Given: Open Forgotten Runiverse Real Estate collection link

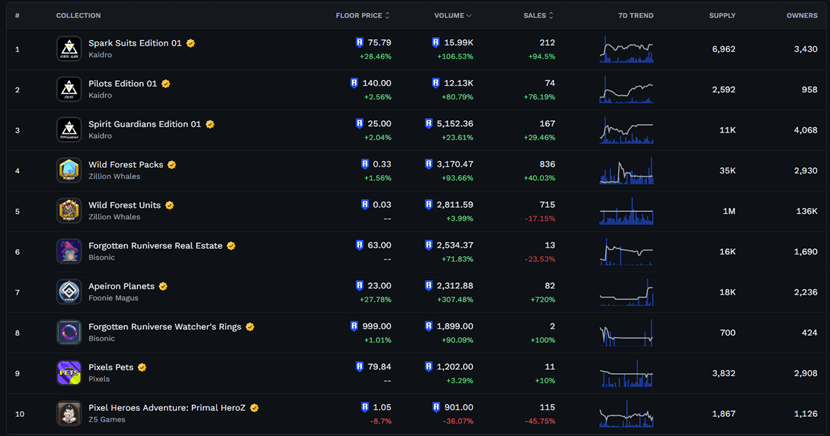Looking at the screenshot, I should [x=155, y=246].
